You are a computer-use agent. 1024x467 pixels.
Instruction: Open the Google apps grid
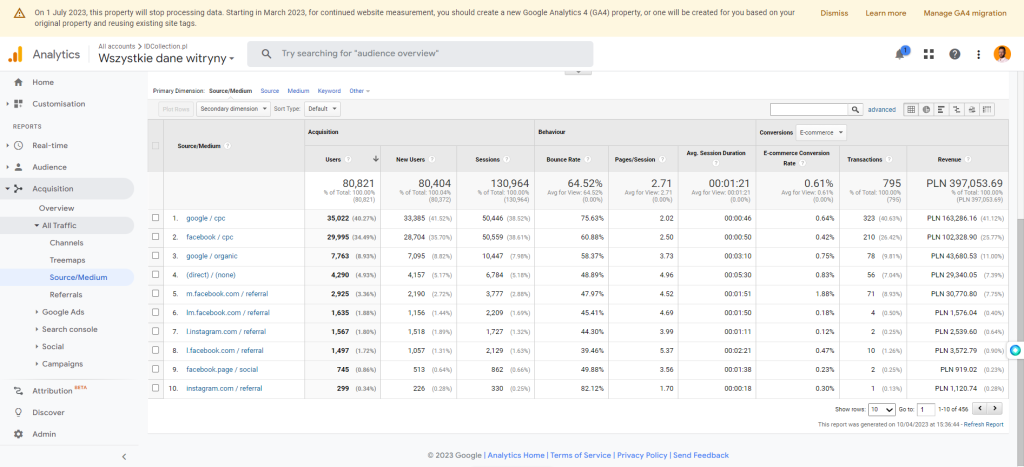click(x=929, y=54)
